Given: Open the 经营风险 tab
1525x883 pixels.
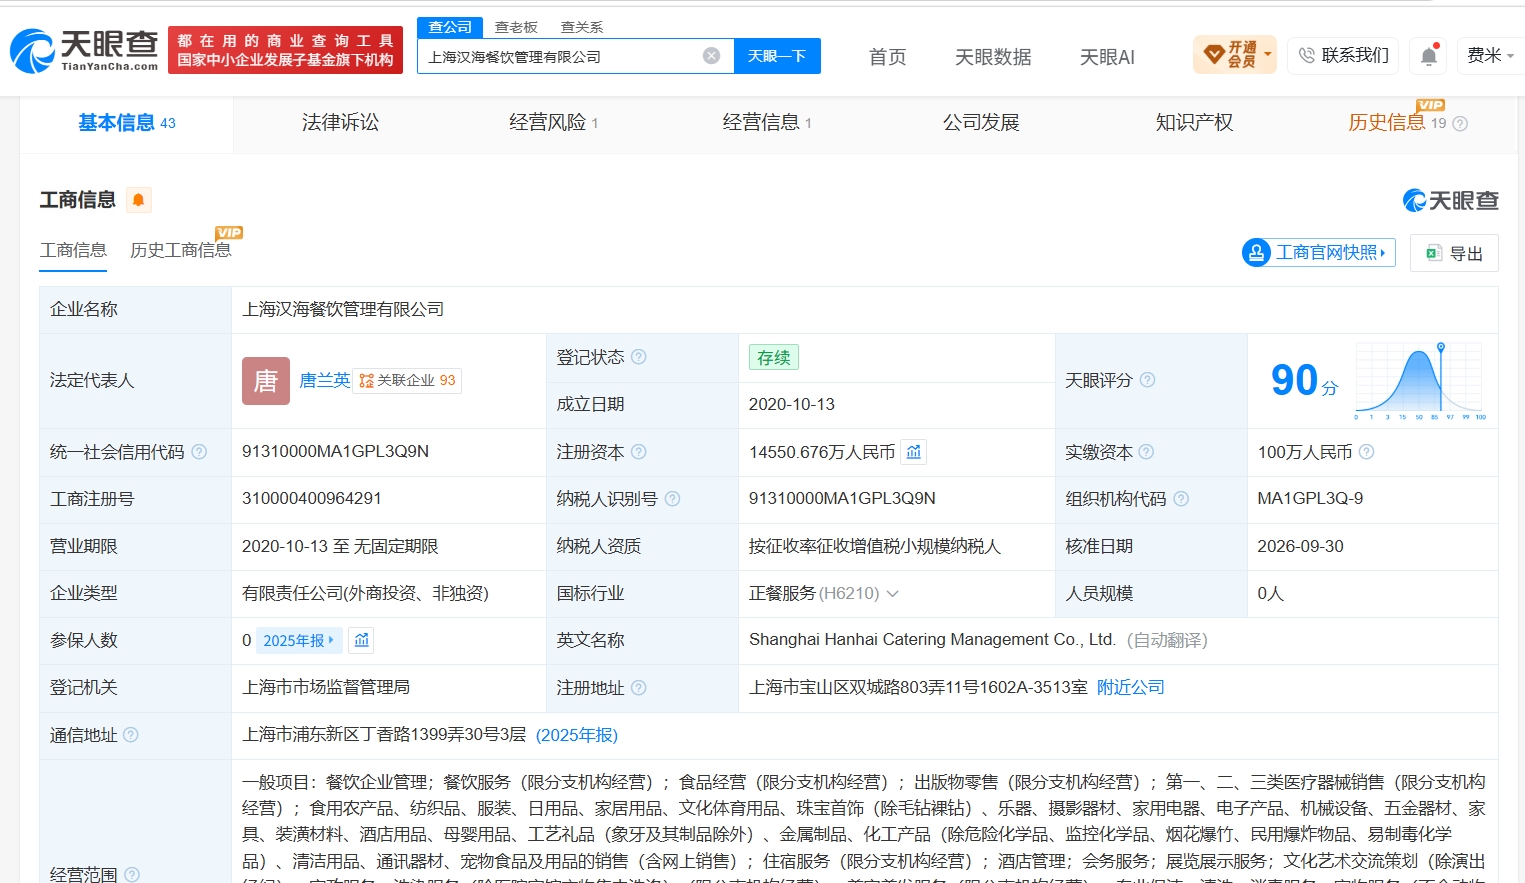Looking at the screenshot, I should point(553,122).
